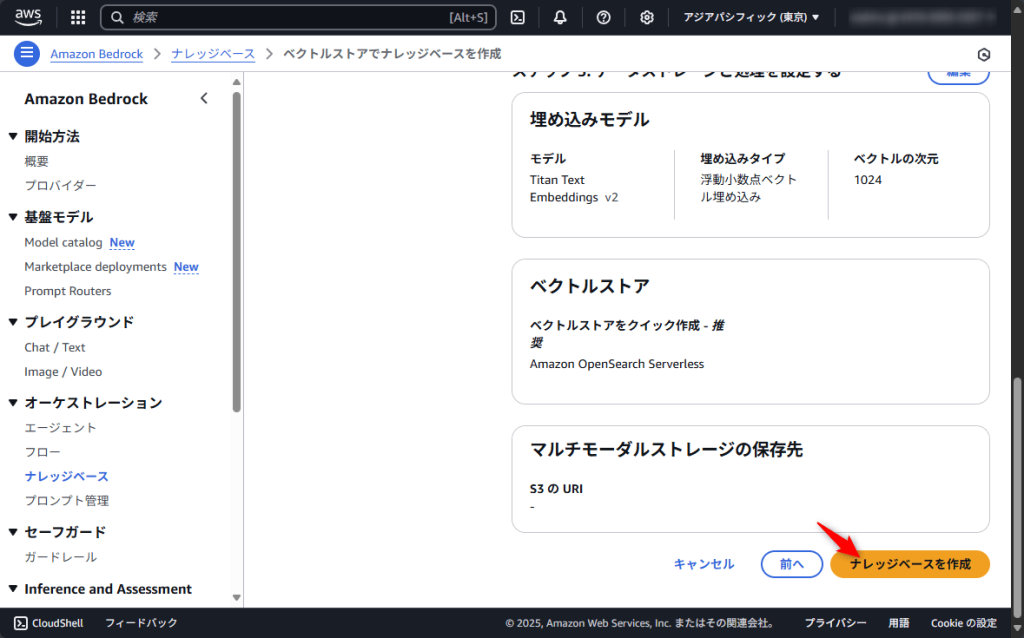This screenshot has width=1024, height=638.
Task: Click the Titan Text Embeddings v2 text
Action: click(574, 188)
